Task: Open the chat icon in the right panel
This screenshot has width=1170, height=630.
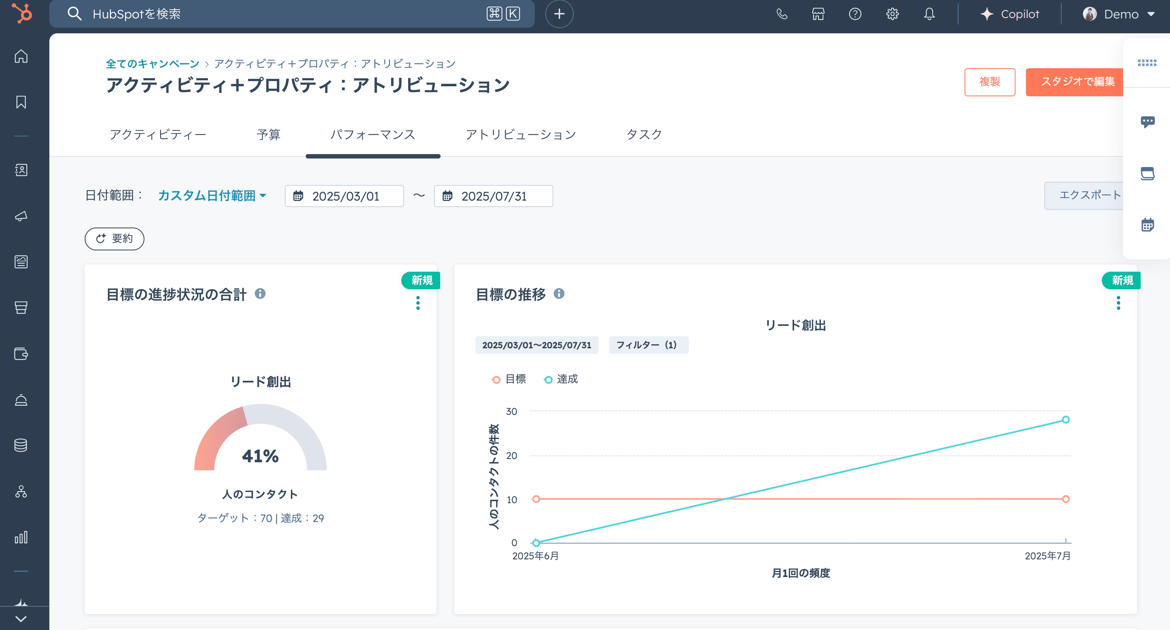Action: pos(1147,121)
